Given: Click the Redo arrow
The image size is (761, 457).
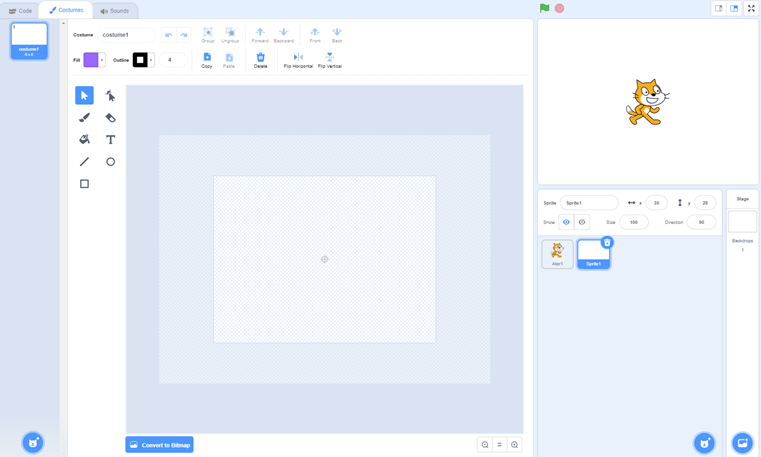Looking at the screenshot, I should click(x=184, y=35).
